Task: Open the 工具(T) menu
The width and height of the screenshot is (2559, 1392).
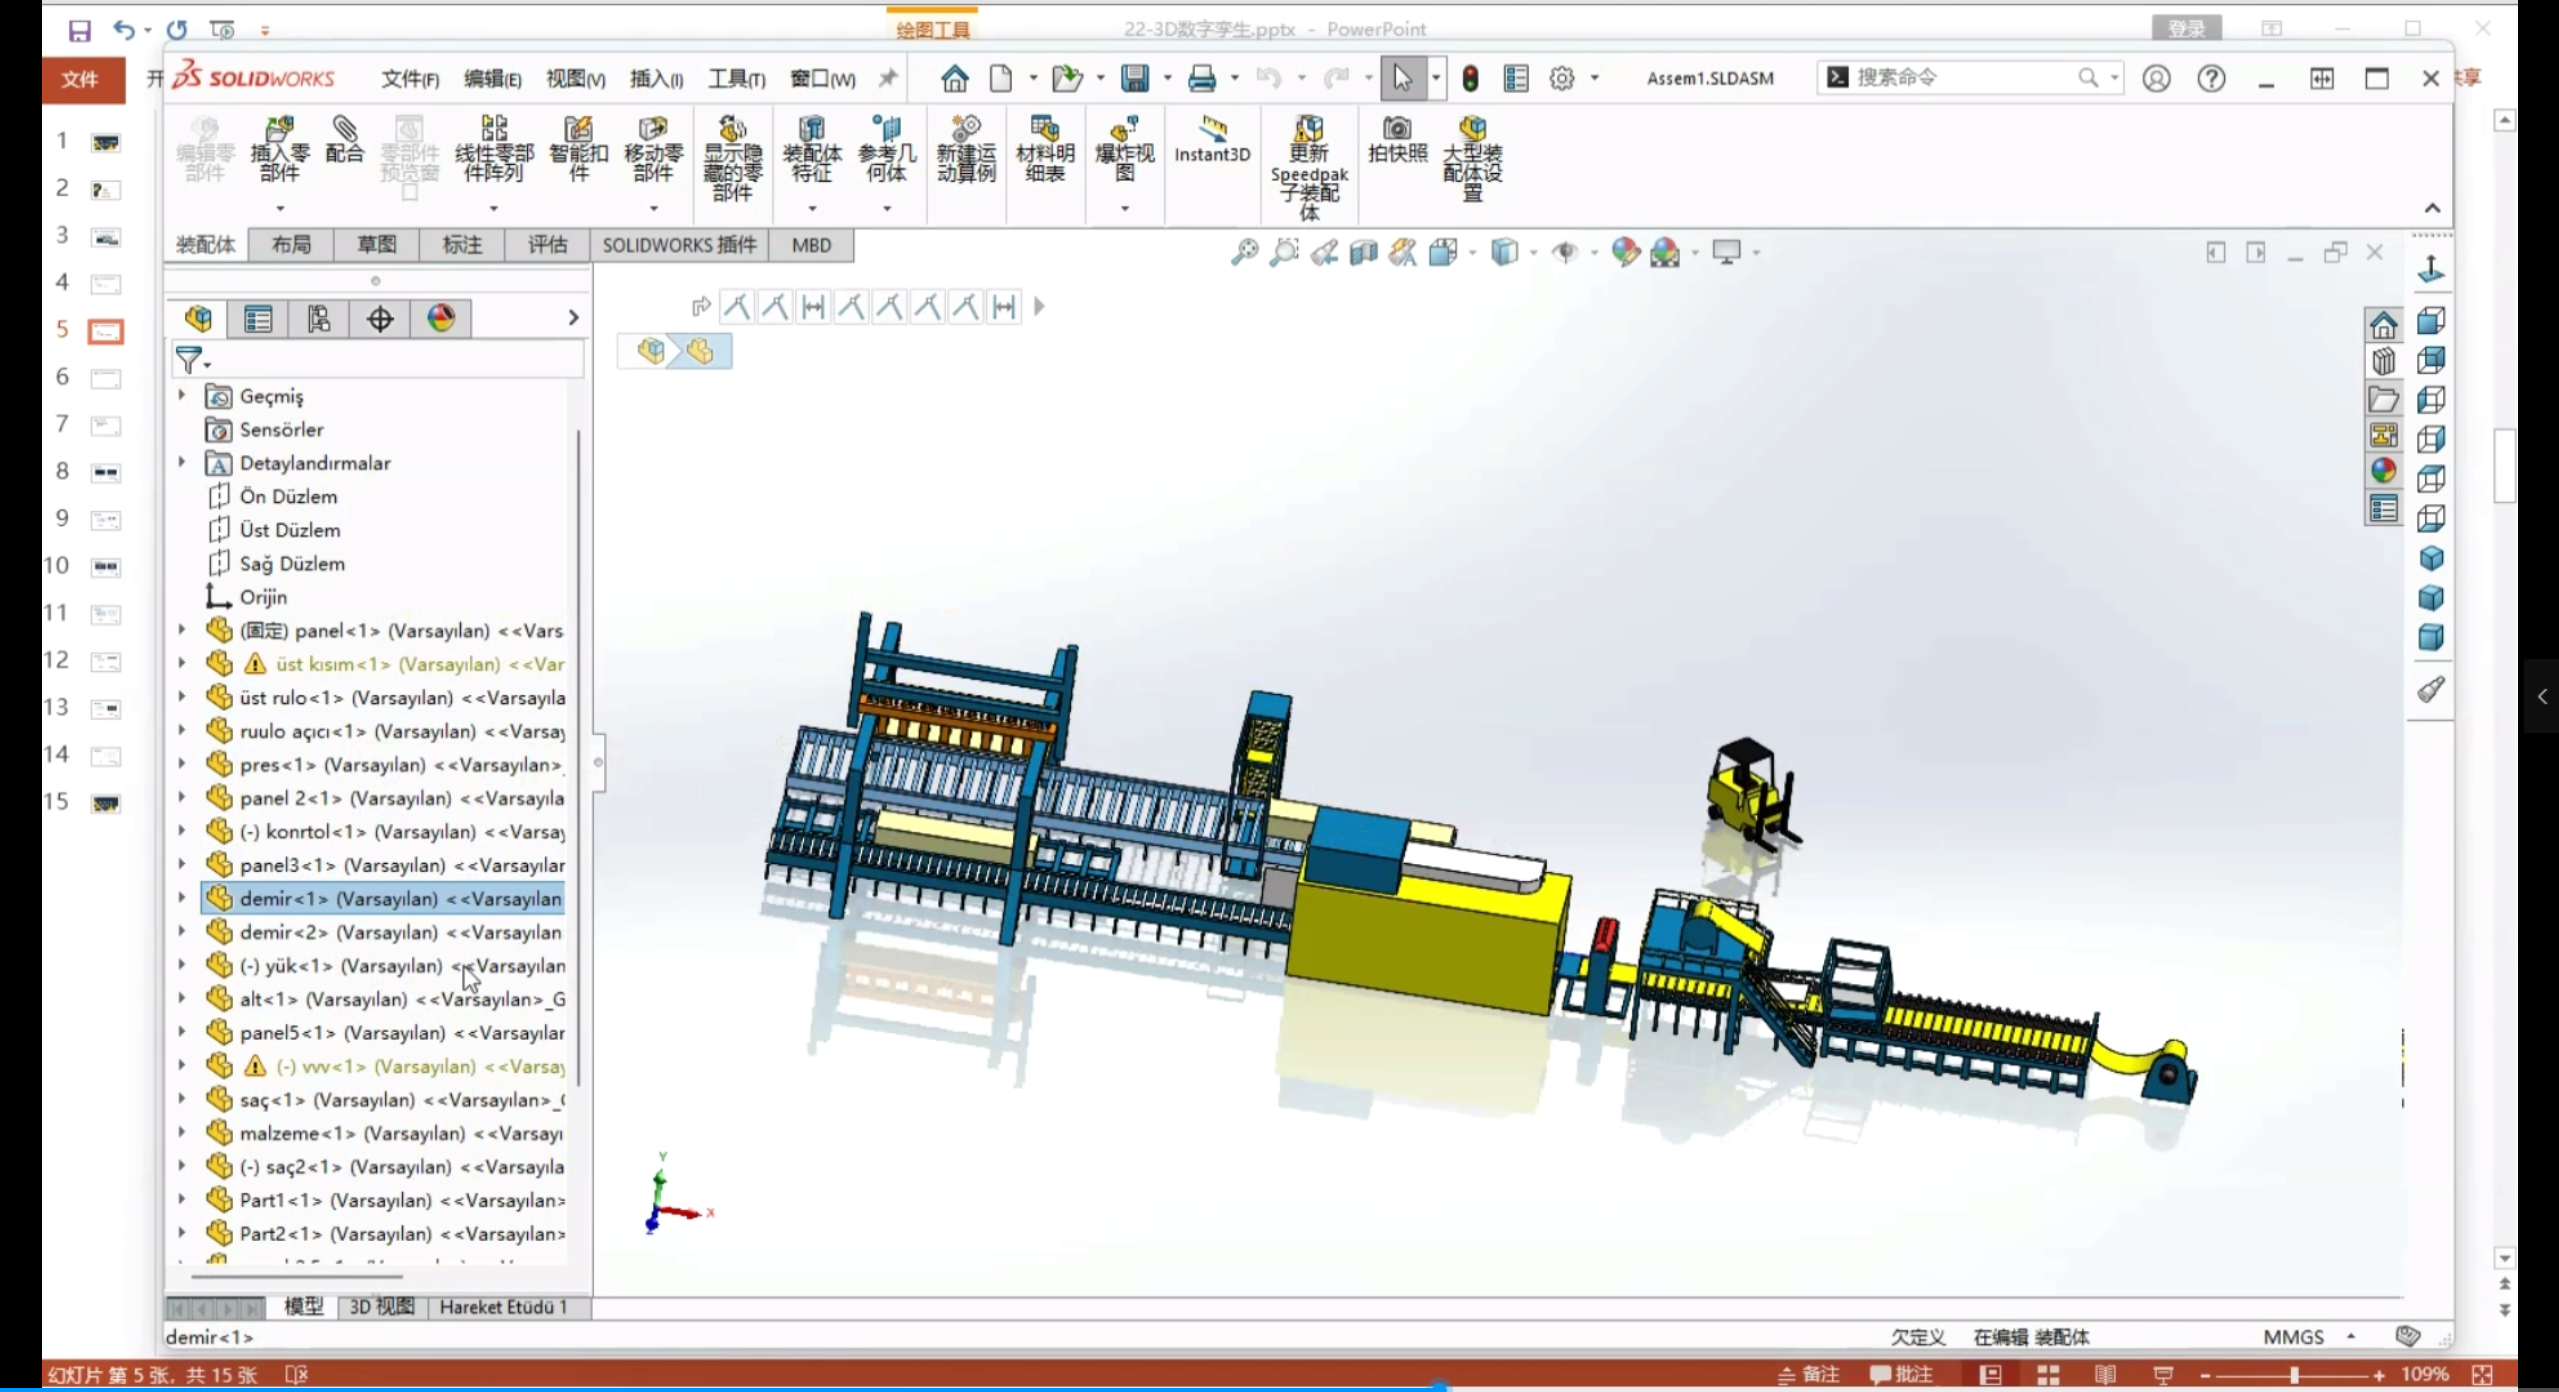Action: click(x=736, y=78)
